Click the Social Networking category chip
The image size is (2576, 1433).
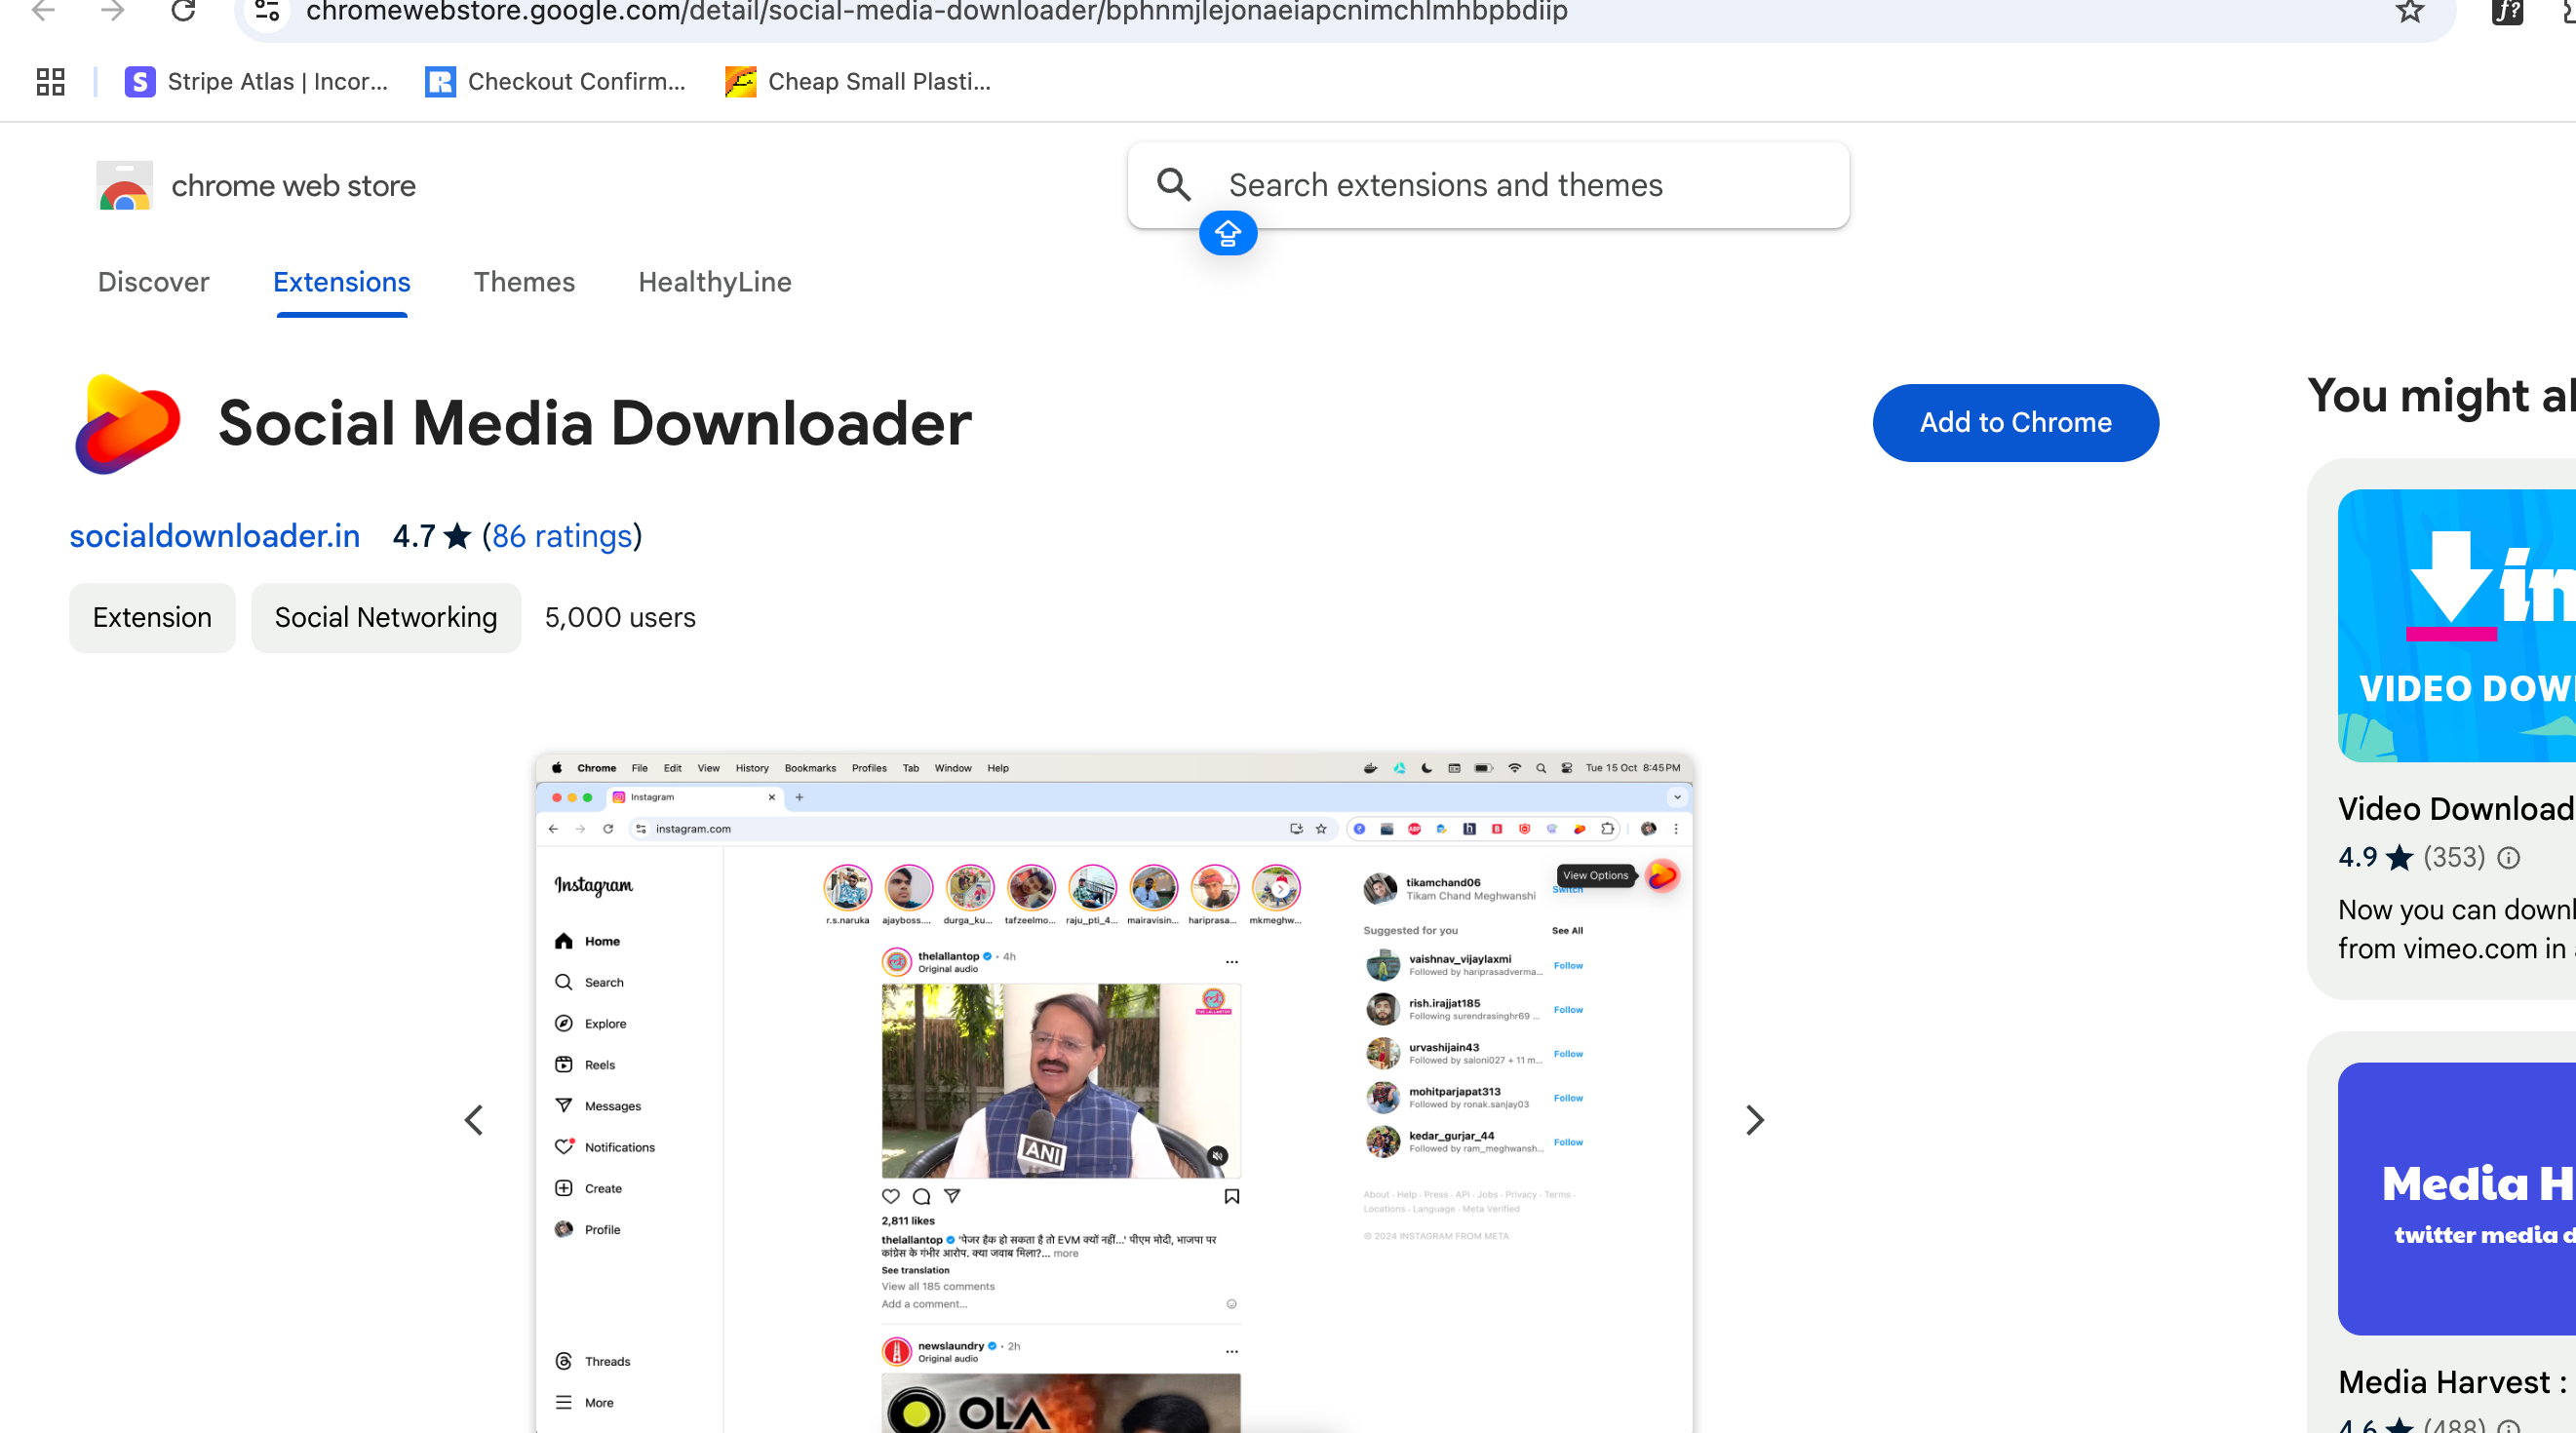[386, 617]
